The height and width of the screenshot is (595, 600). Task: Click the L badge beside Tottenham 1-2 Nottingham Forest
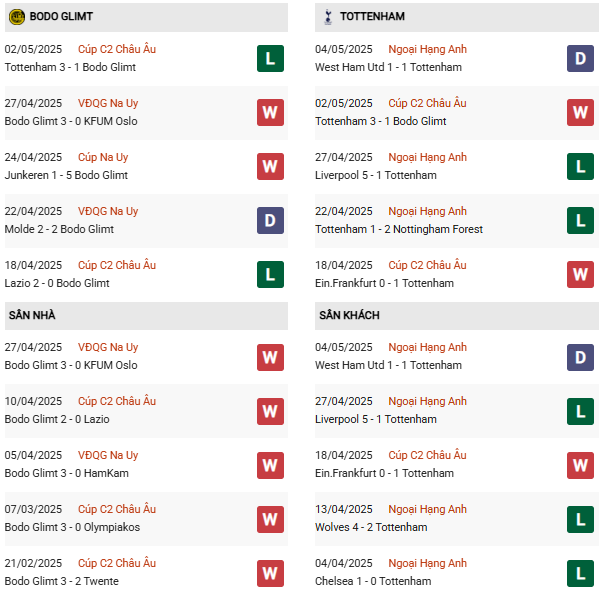click(x=581, y=220)
